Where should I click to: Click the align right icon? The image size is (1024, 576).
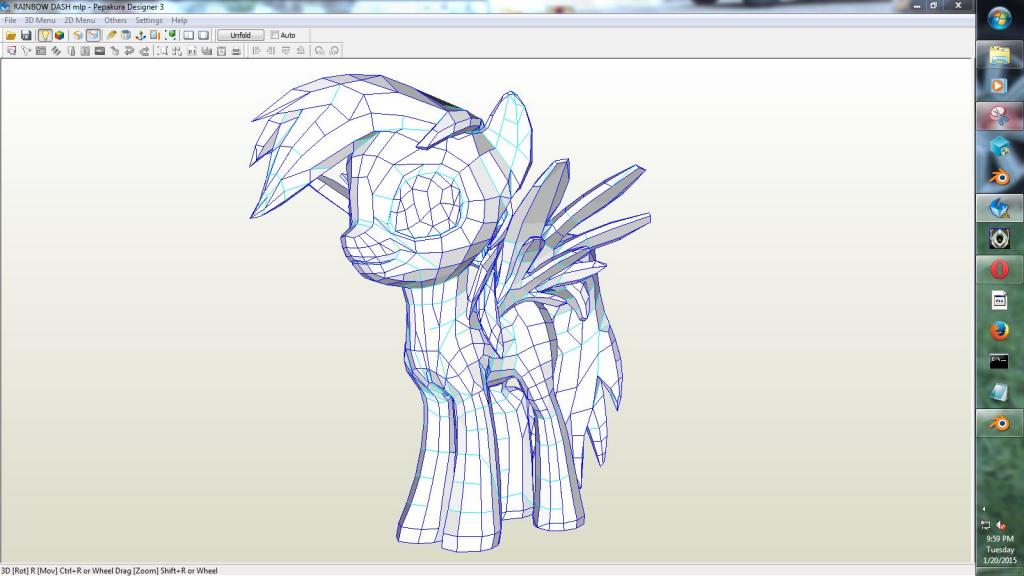tap(270, 50)
